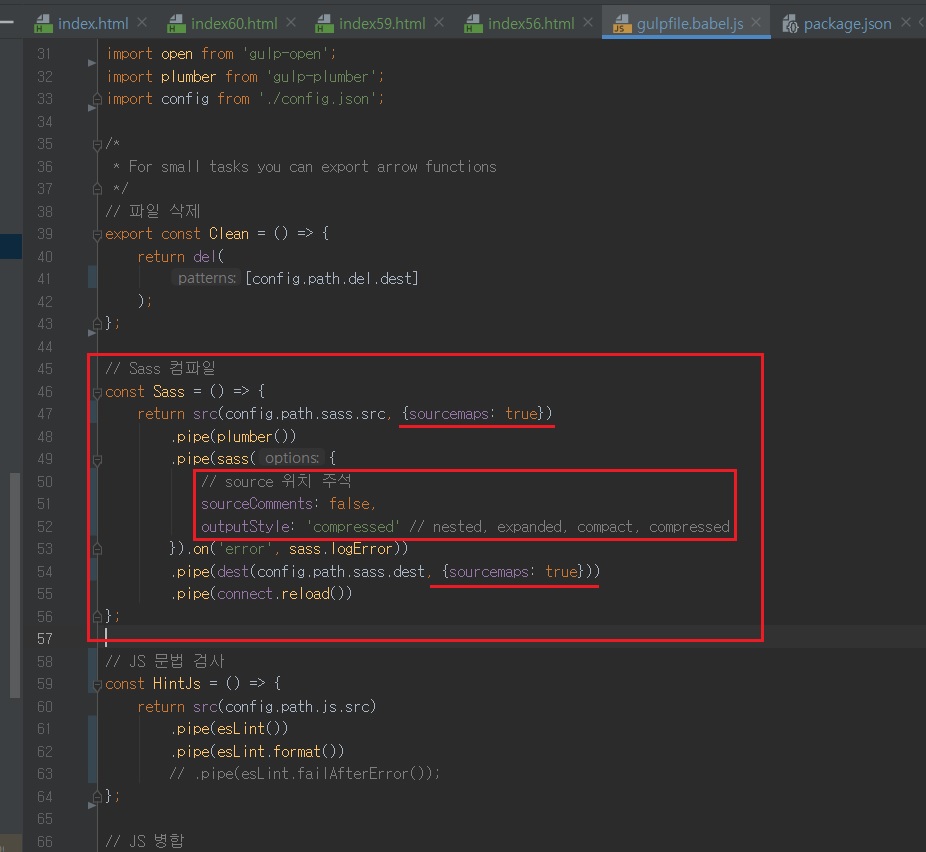
Task: Close the index59.html tab
Action: coord(441,23)
